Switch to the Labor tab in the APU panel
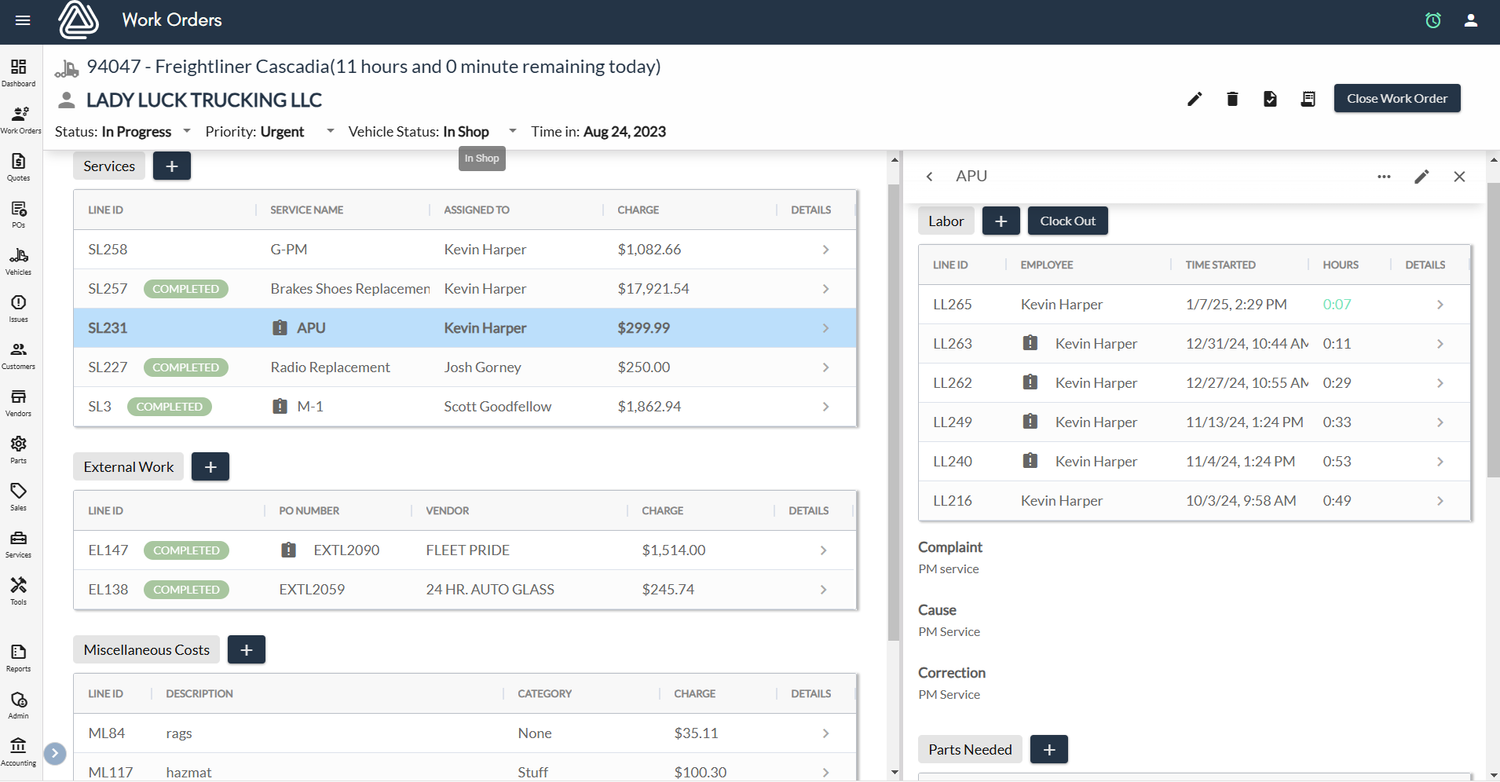 pos(945,220)
